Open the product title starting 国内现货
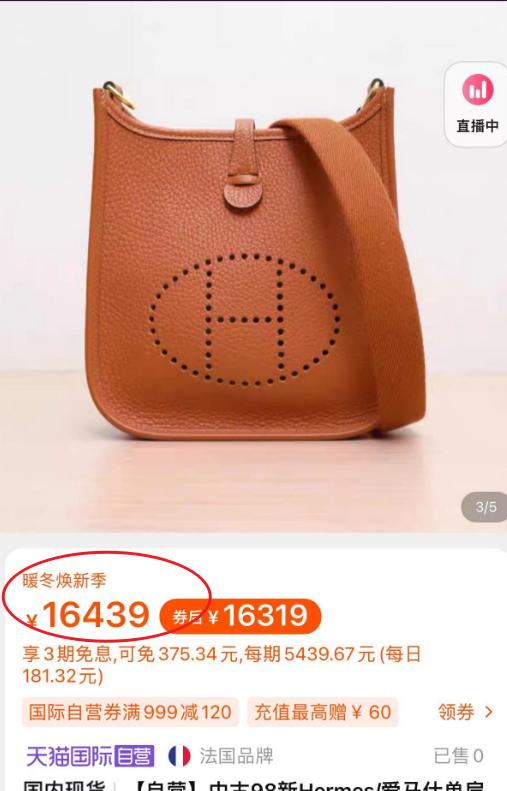 [253, 785]
